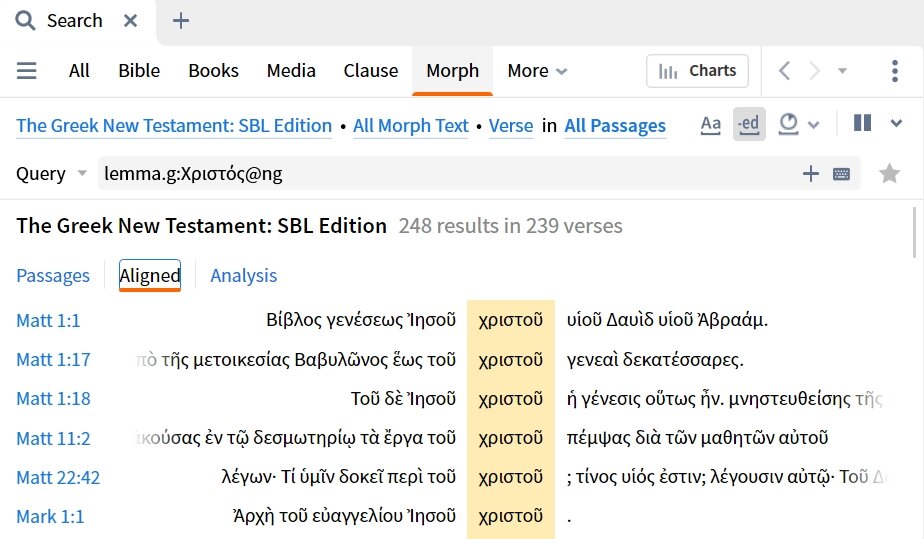Favorite this search with the star icon
The height and width of the screenshot is (539, 924).
tap(889, 173)
